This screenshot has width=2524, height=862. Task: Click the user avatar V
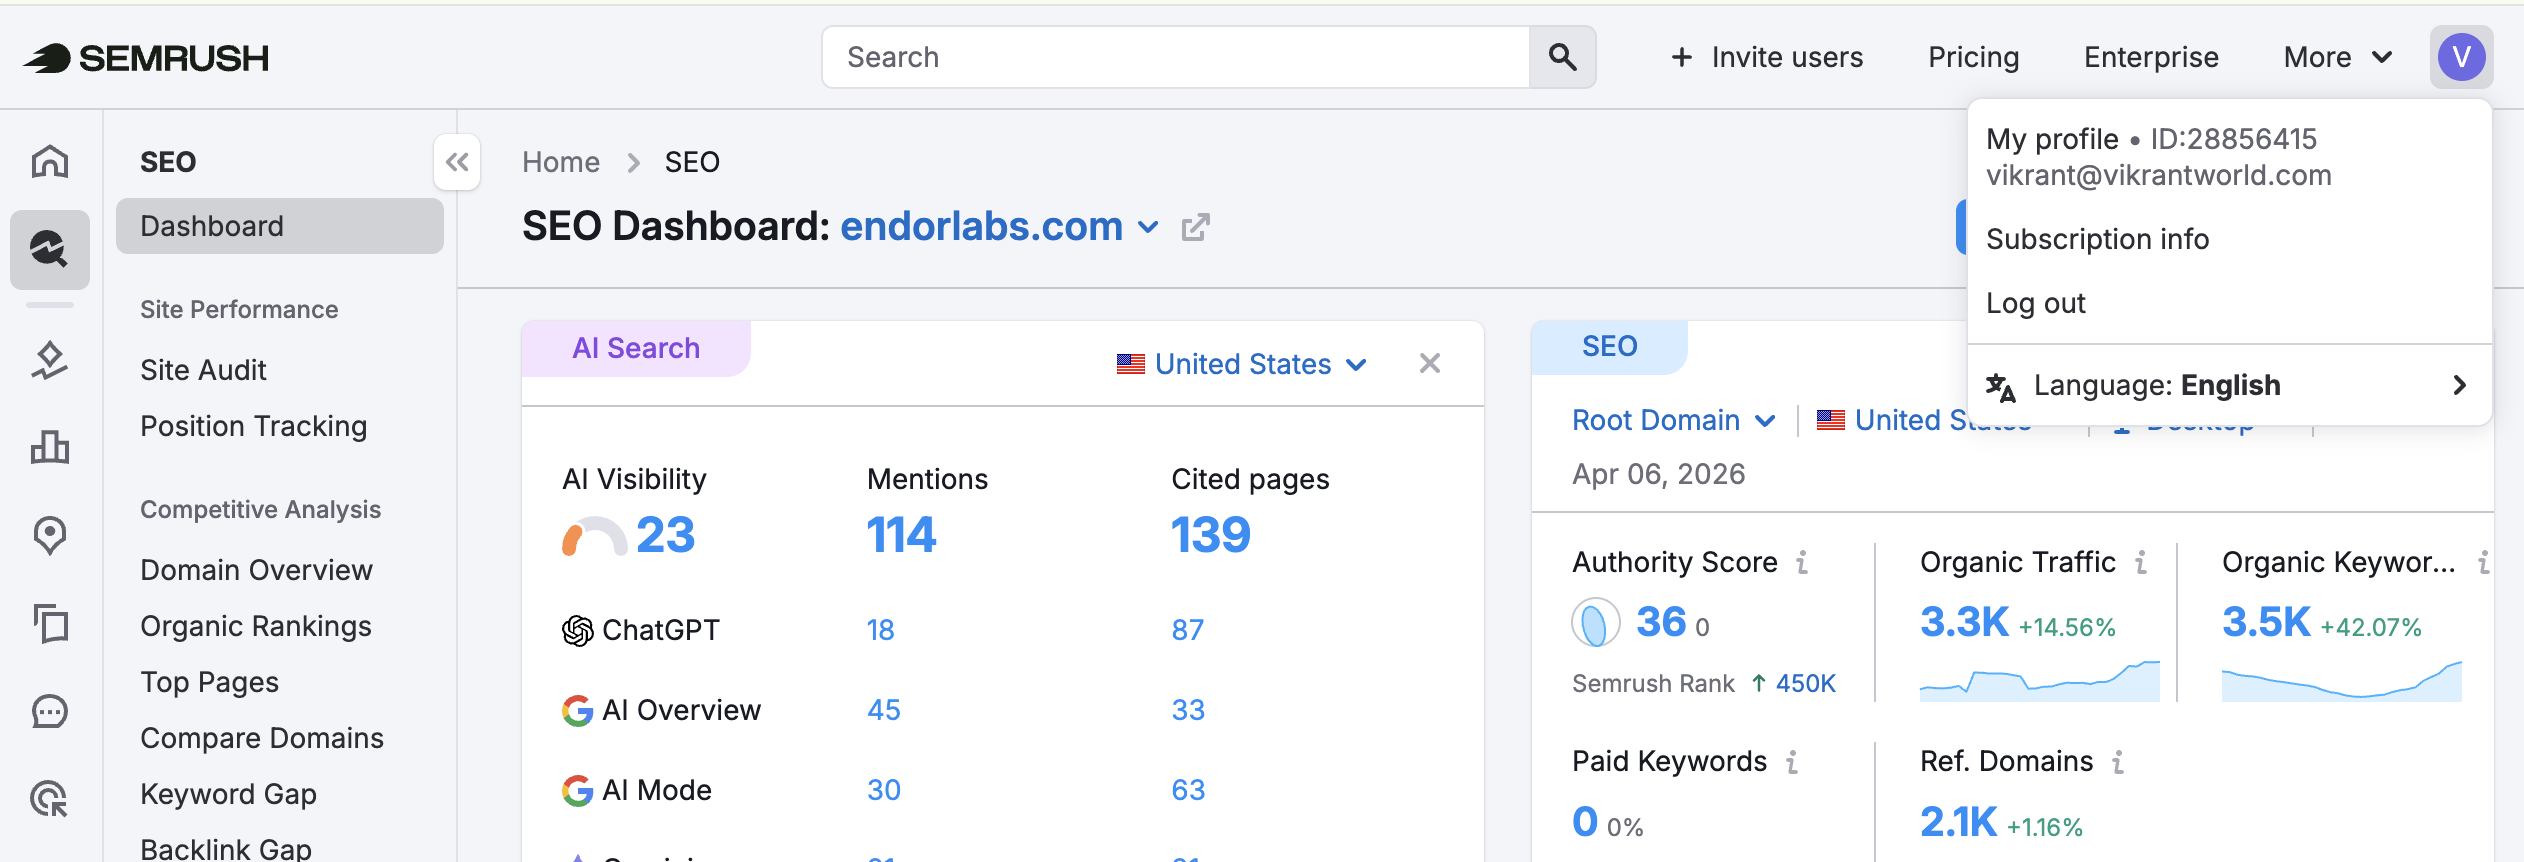click(x=2461, y=57)
